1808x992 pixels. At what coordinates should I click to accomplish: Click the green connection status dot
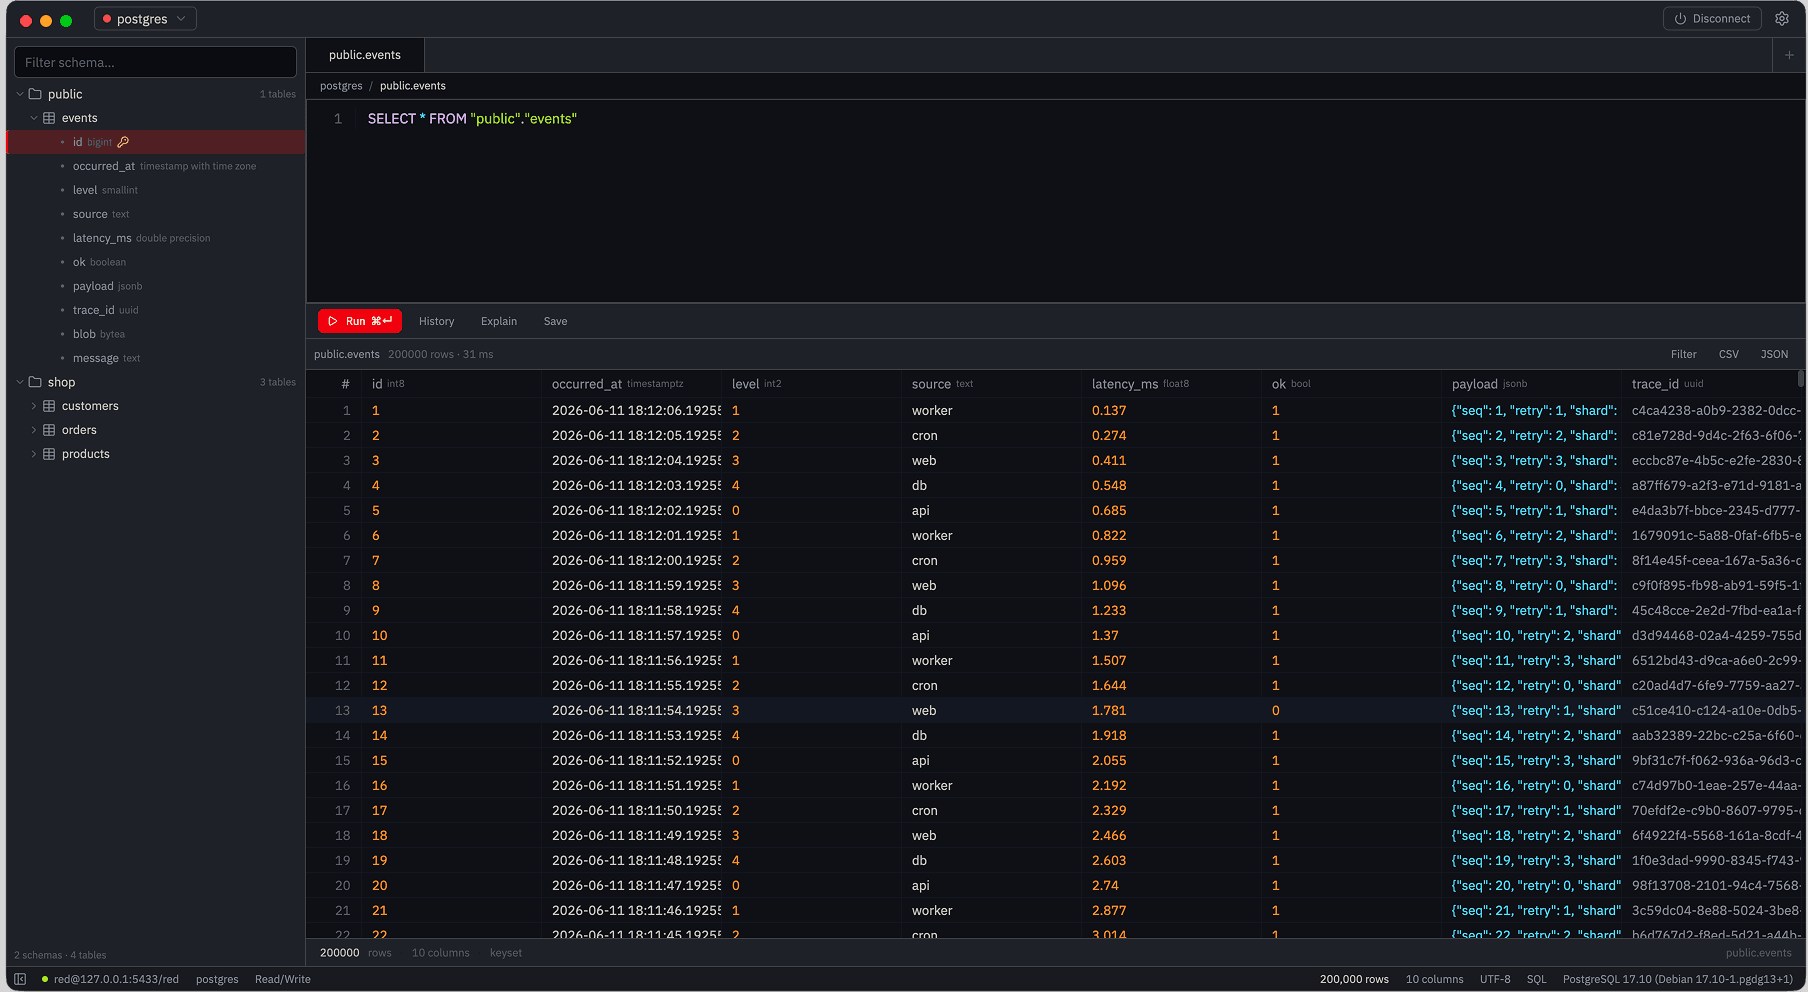45,979
